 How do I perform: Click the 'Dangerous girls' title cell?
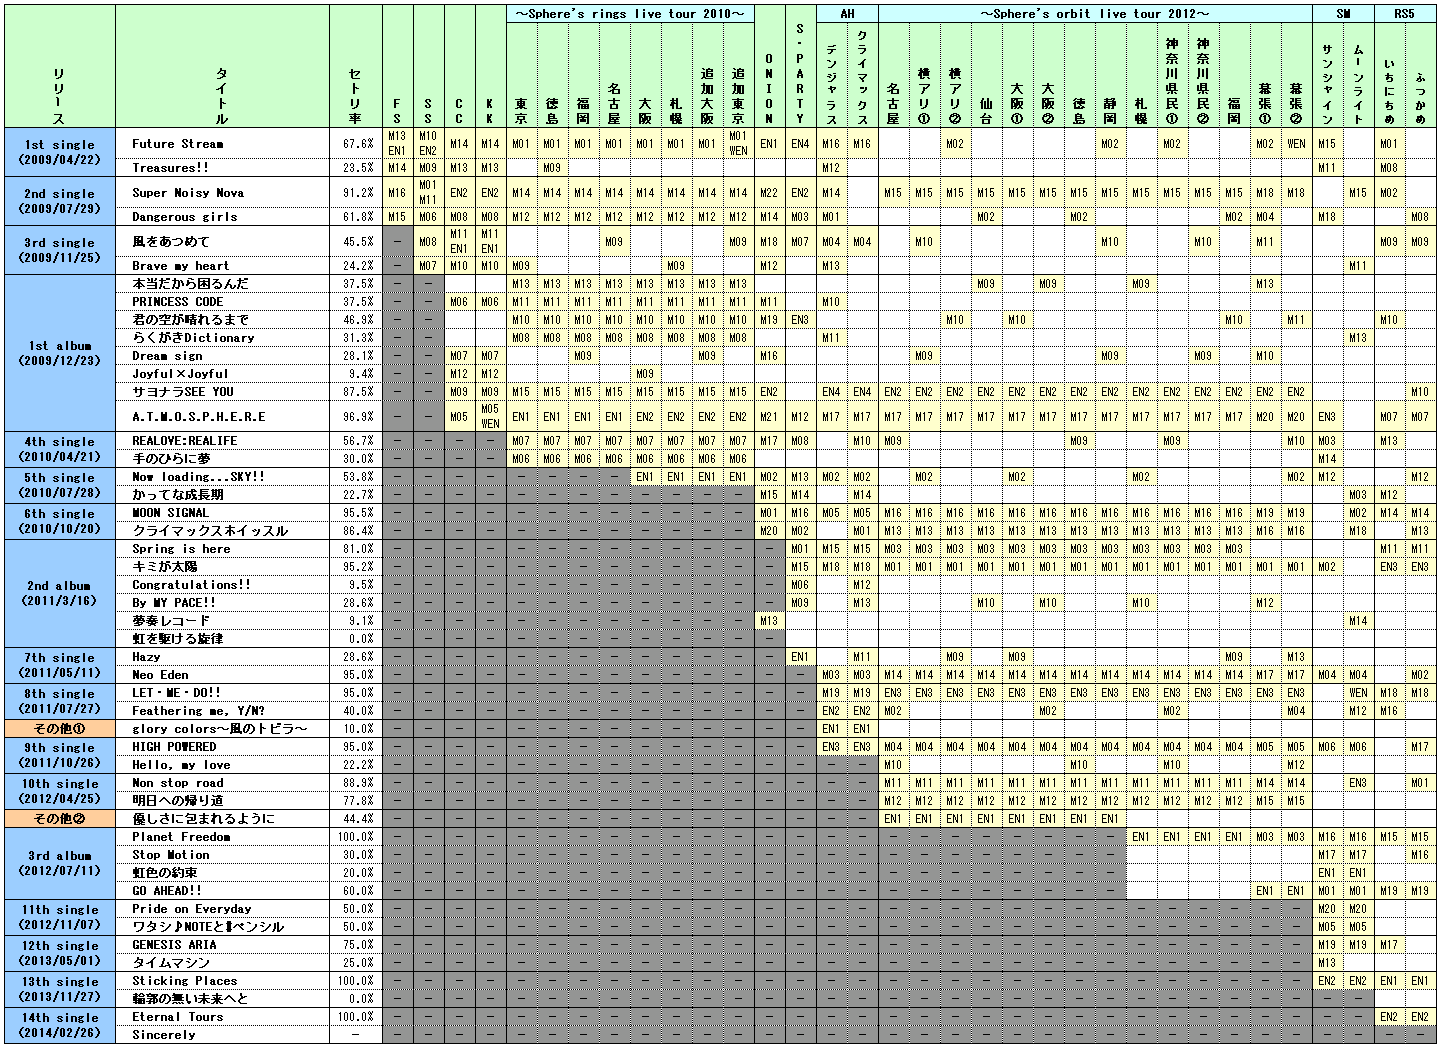(x=222, y=217)
